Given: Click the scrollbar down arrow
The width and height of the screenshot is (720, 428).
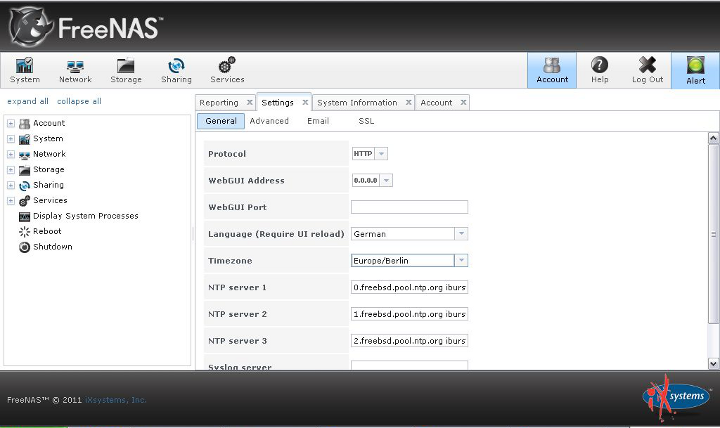Looking at the screenshot, I should tap(713, 364).
